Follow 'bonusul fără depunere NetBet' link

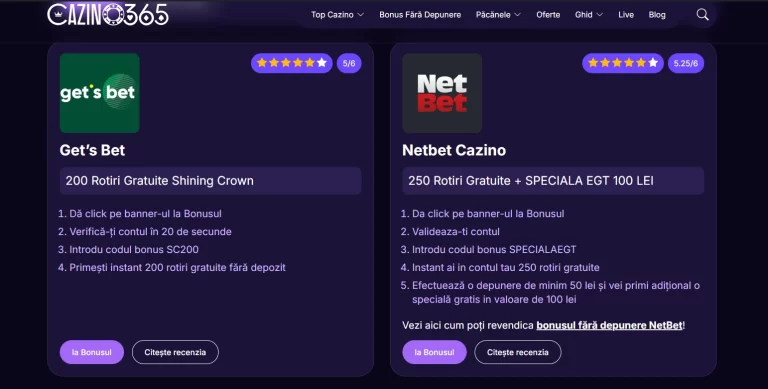609,325
